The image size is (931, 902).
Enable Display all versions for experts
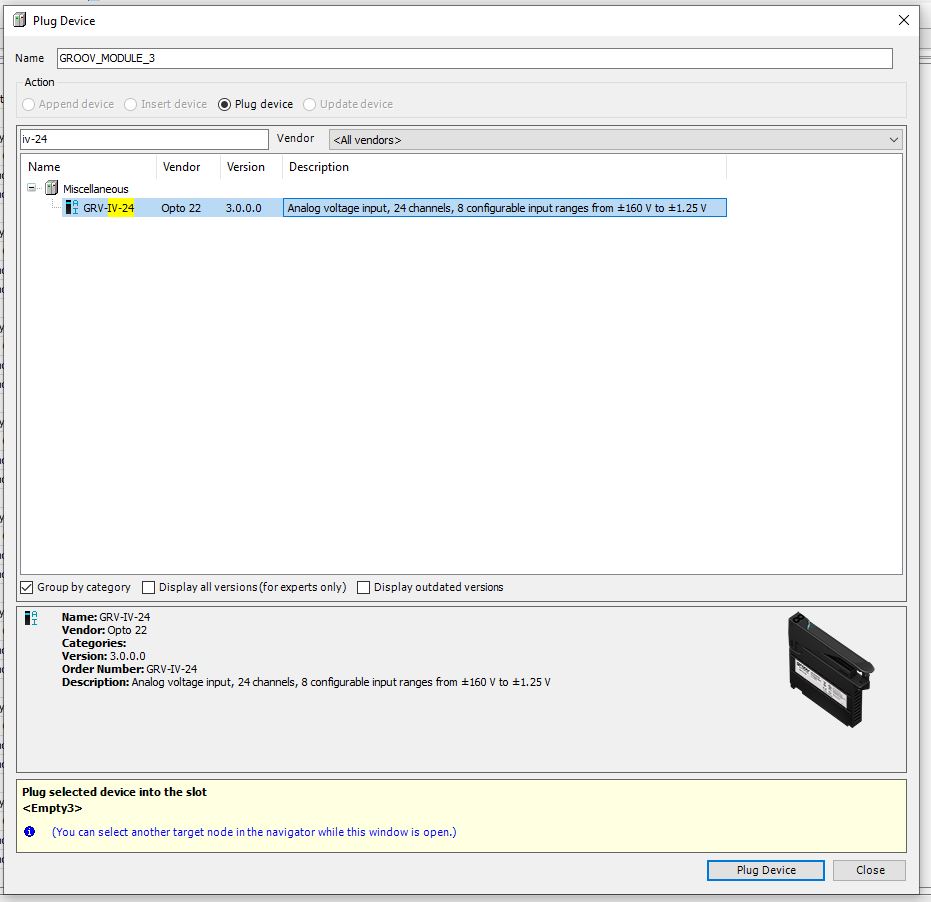pyautogui.click(x=148, y=587)
